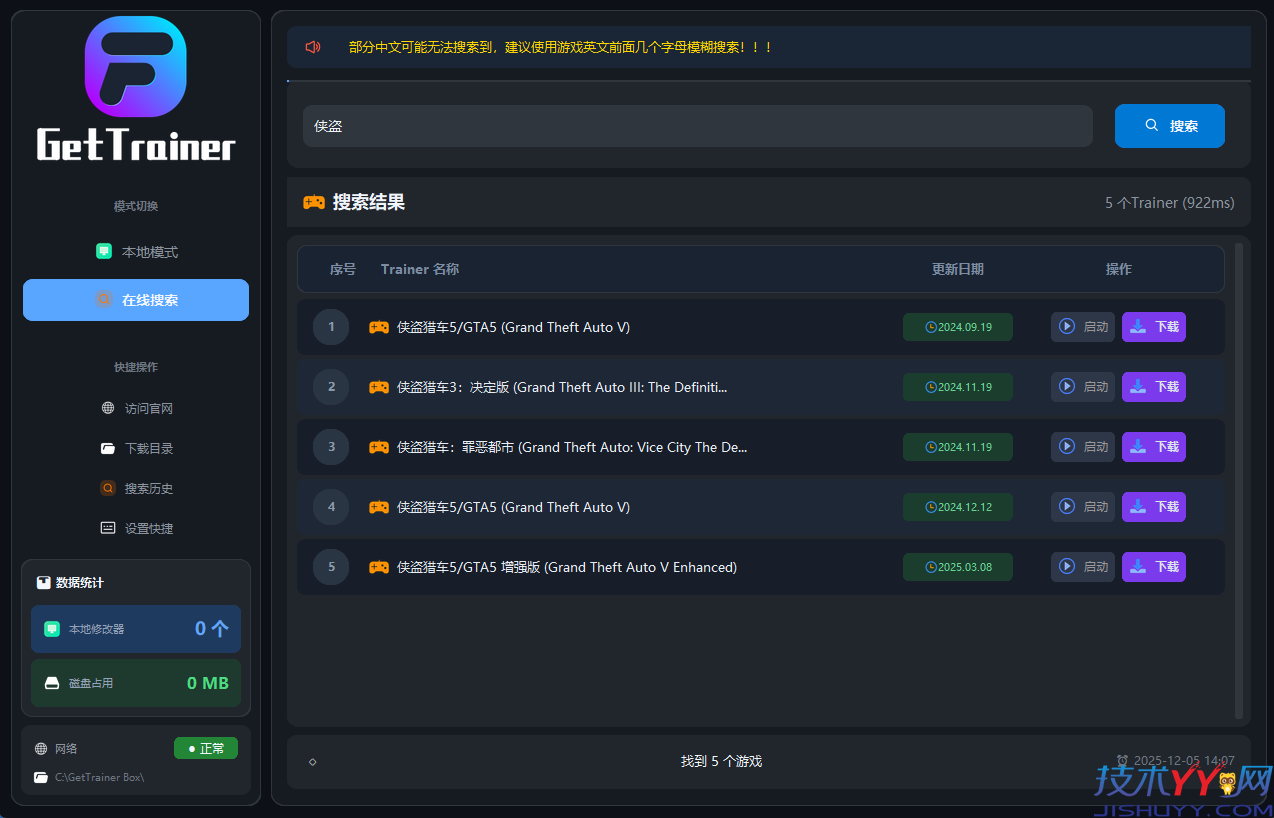Open 本地修改器 count entry in 数据统计

135,628
